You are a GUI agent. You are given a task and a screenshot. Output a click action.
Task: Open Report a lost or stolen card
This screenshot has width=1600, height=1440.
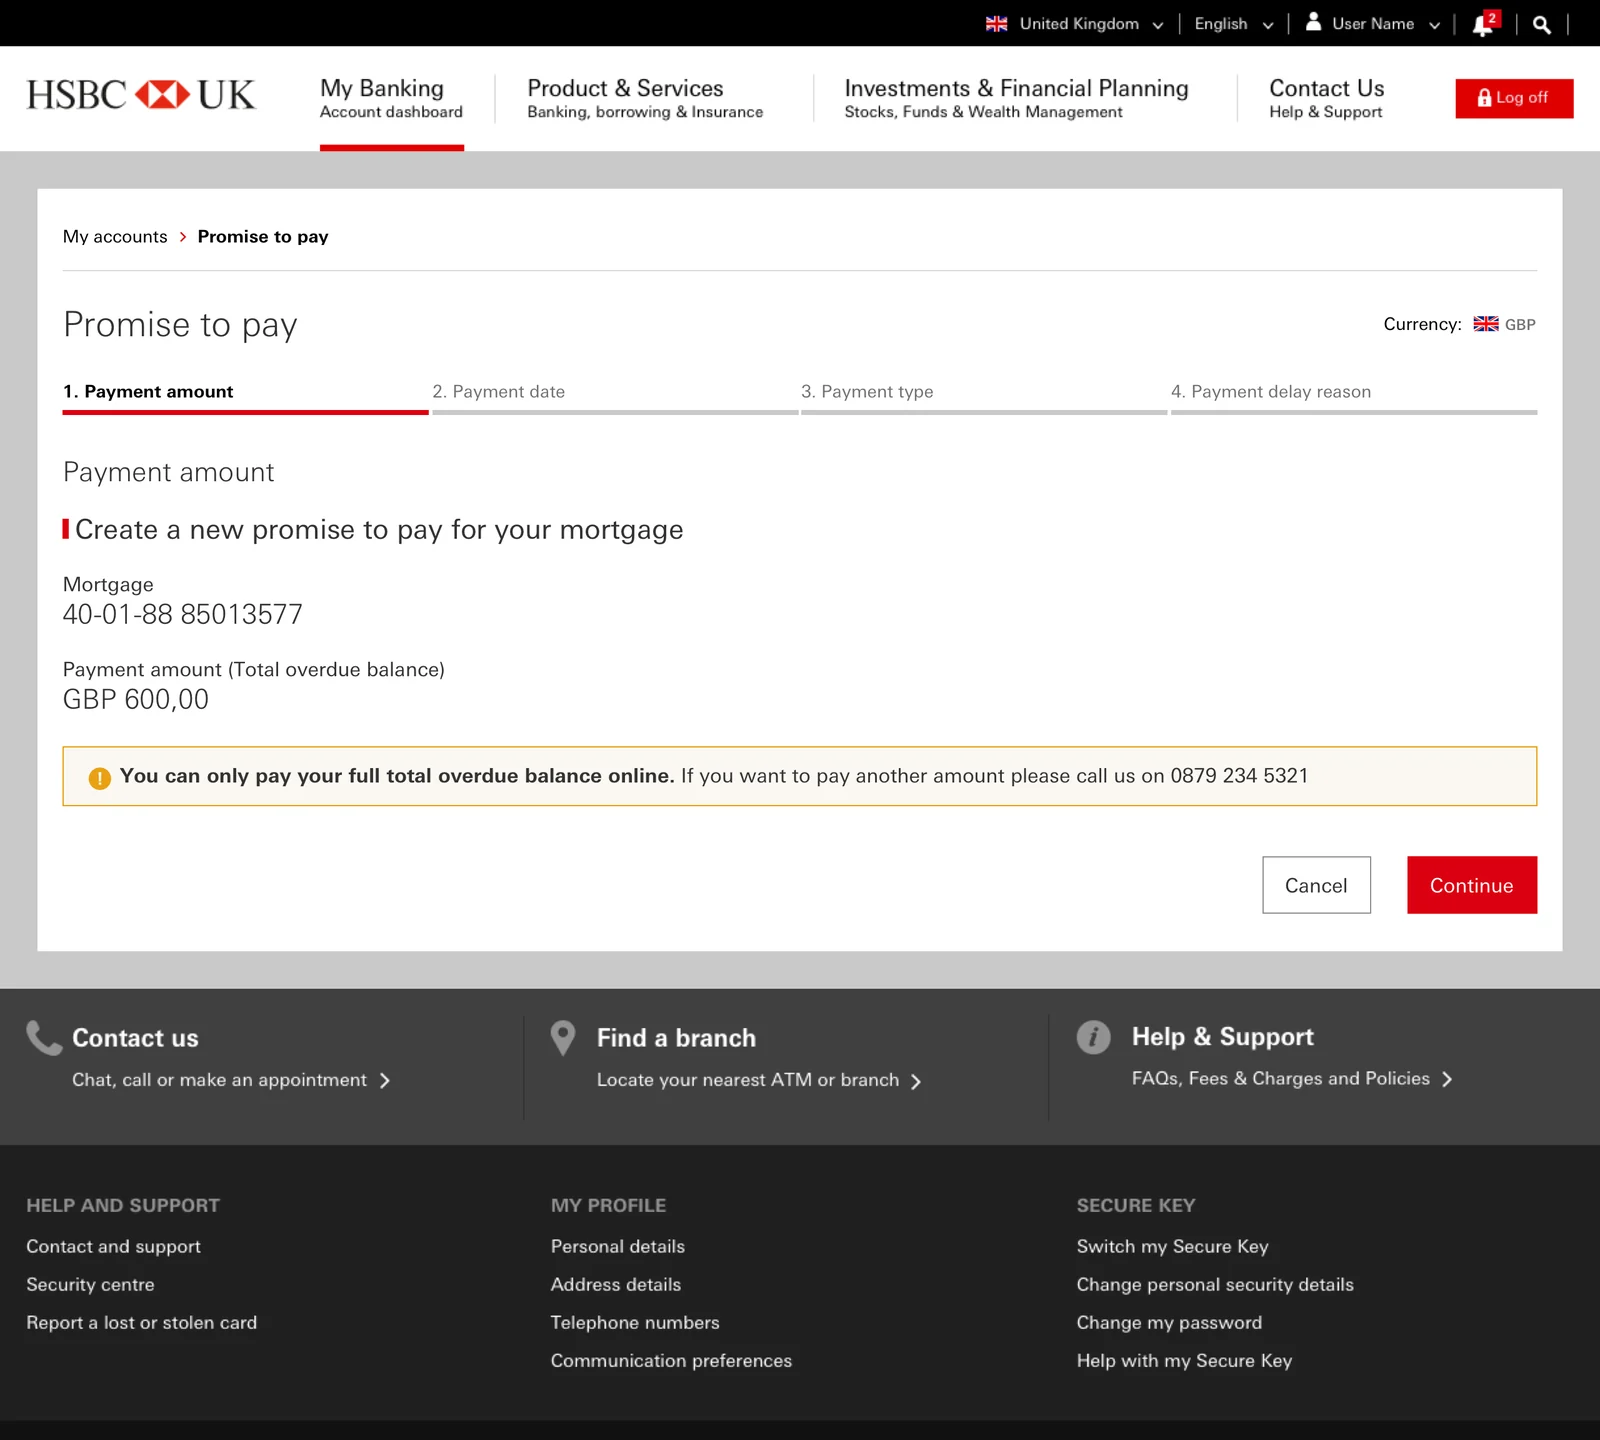point(141,1322)
